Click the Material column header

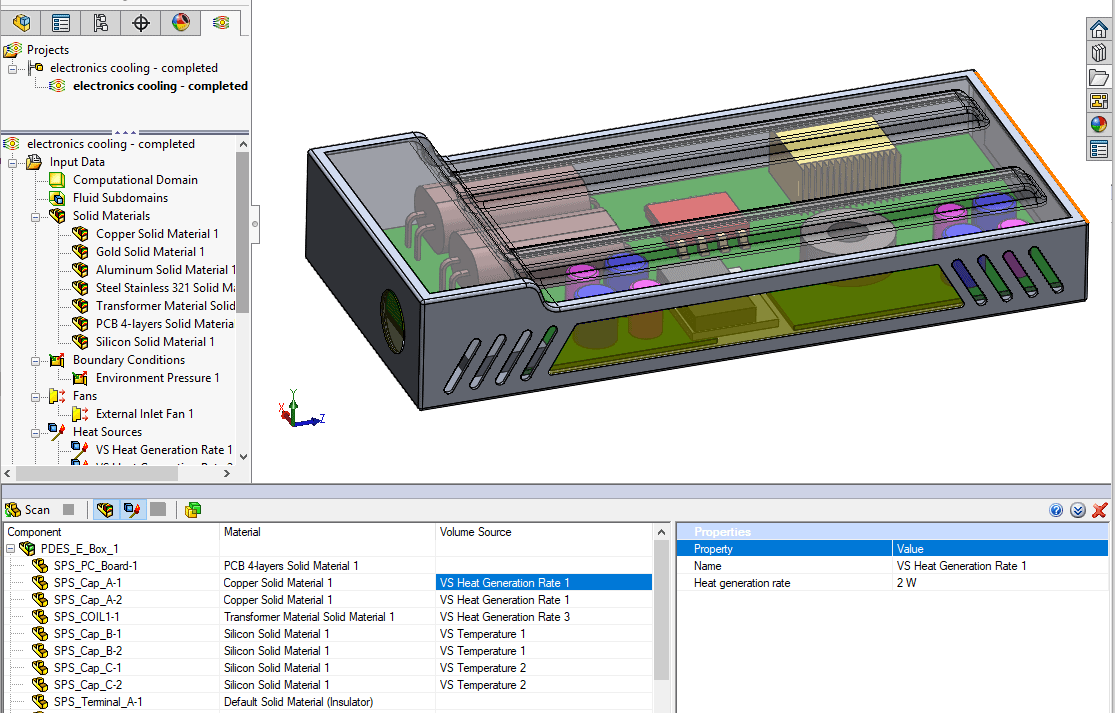(x=327, y=532)
